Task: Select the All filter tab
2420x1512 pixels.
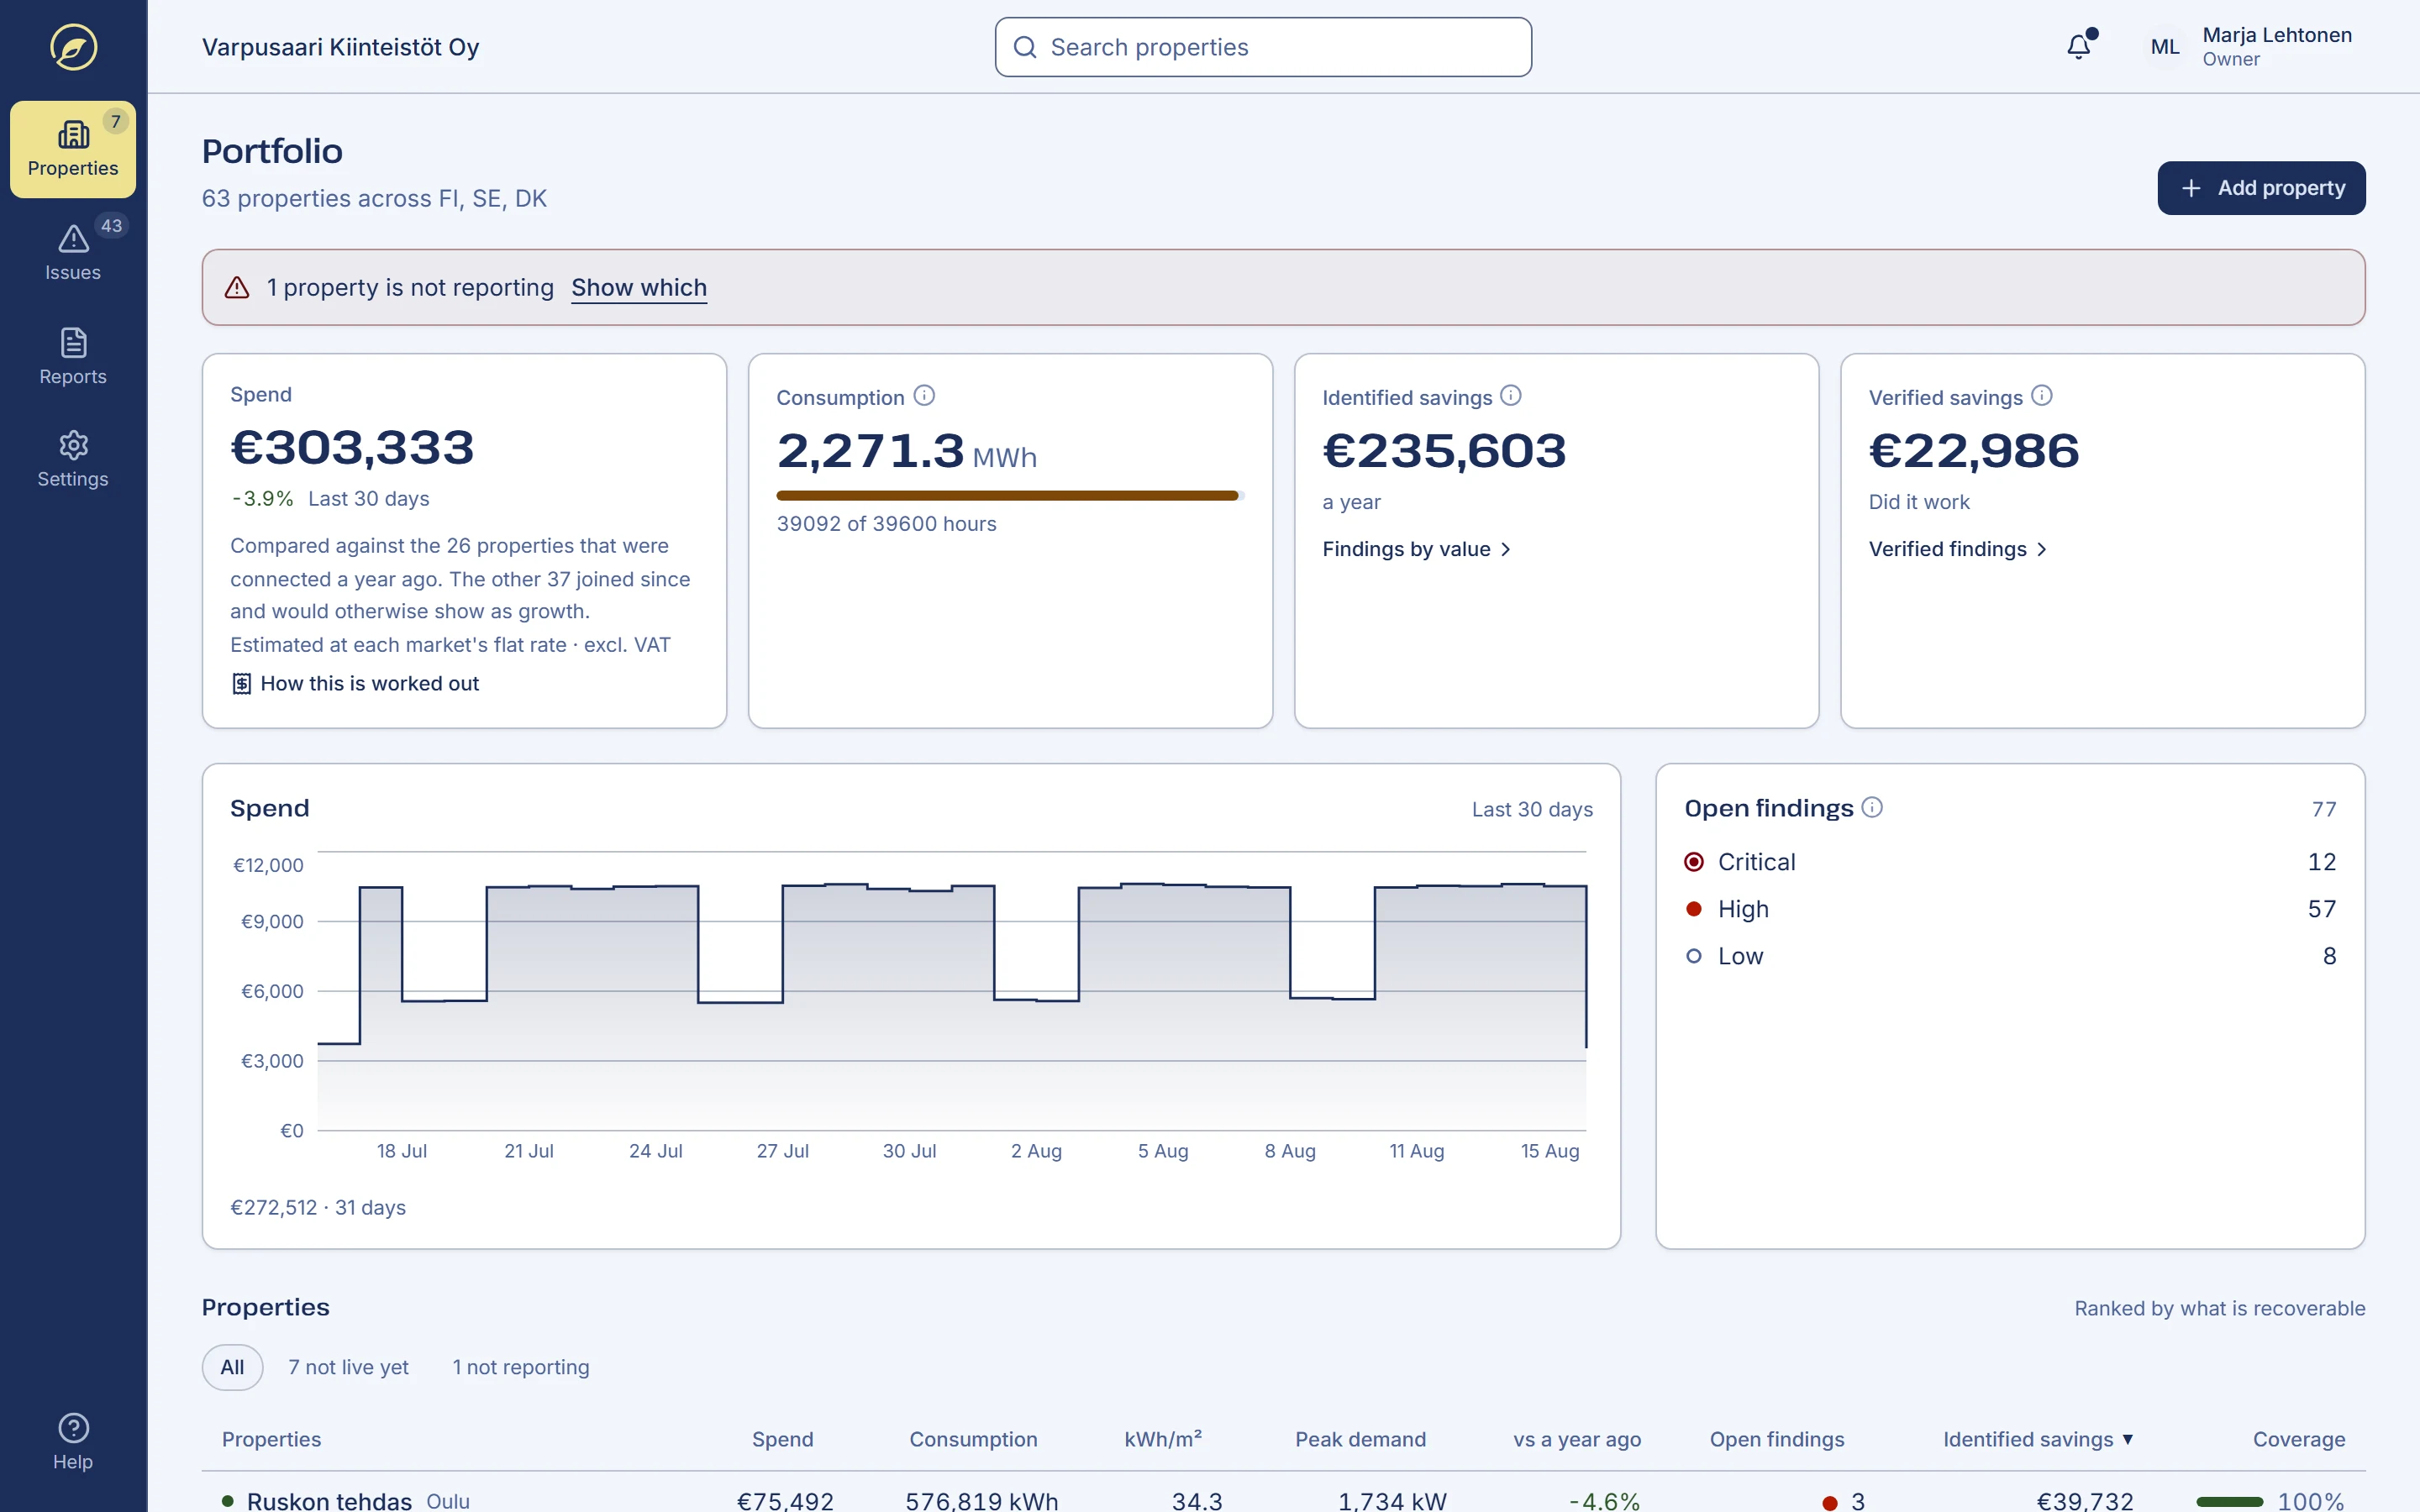Action: coord(232,1367)
